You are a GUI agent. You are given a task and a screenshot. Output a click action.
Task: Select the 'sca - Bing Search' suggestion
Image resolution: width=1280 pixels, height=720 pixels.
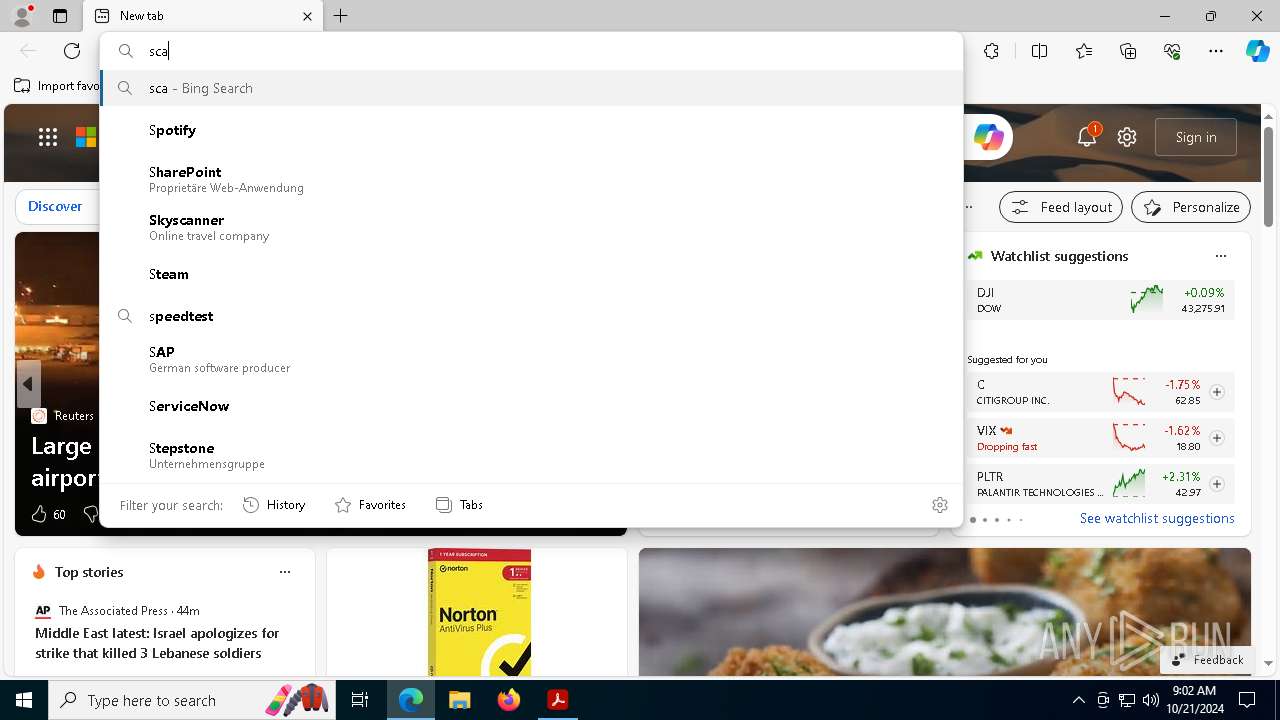(x=531, y=88)
